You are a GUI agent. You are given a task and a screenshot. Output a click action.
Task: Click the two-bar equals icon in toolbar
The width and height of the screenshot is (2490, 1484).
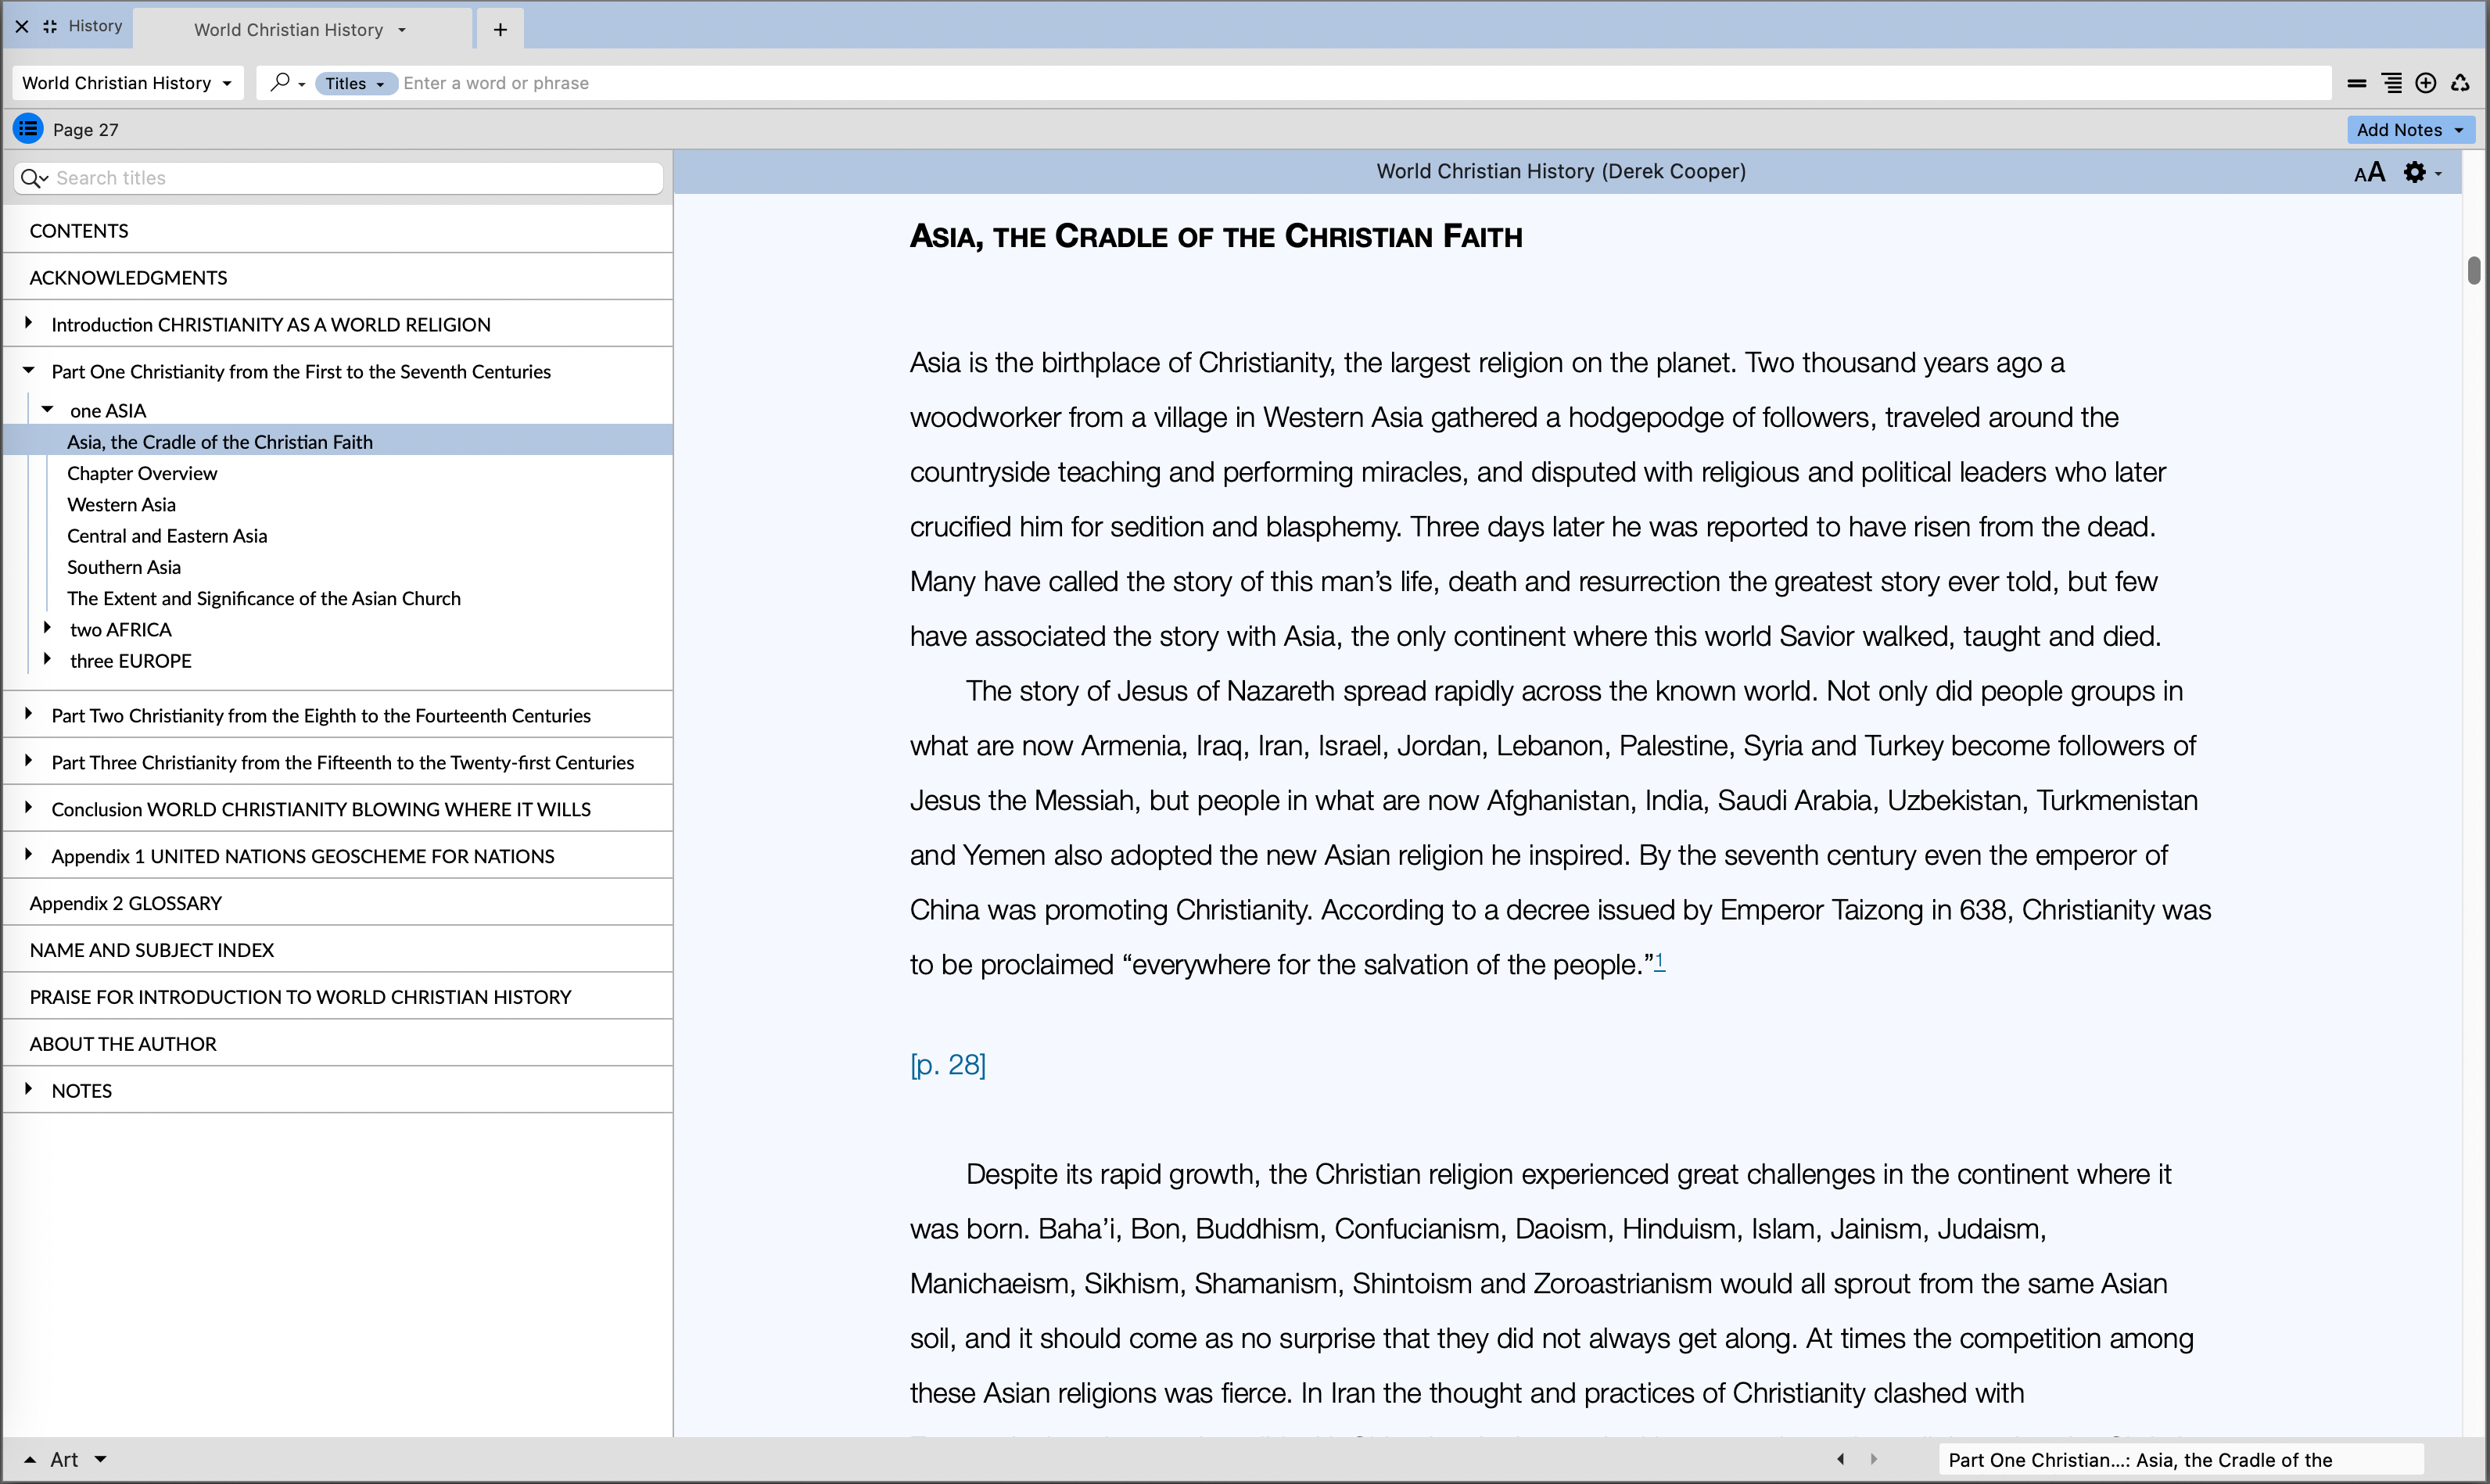pyautogui.click(x=2357, y=83)
